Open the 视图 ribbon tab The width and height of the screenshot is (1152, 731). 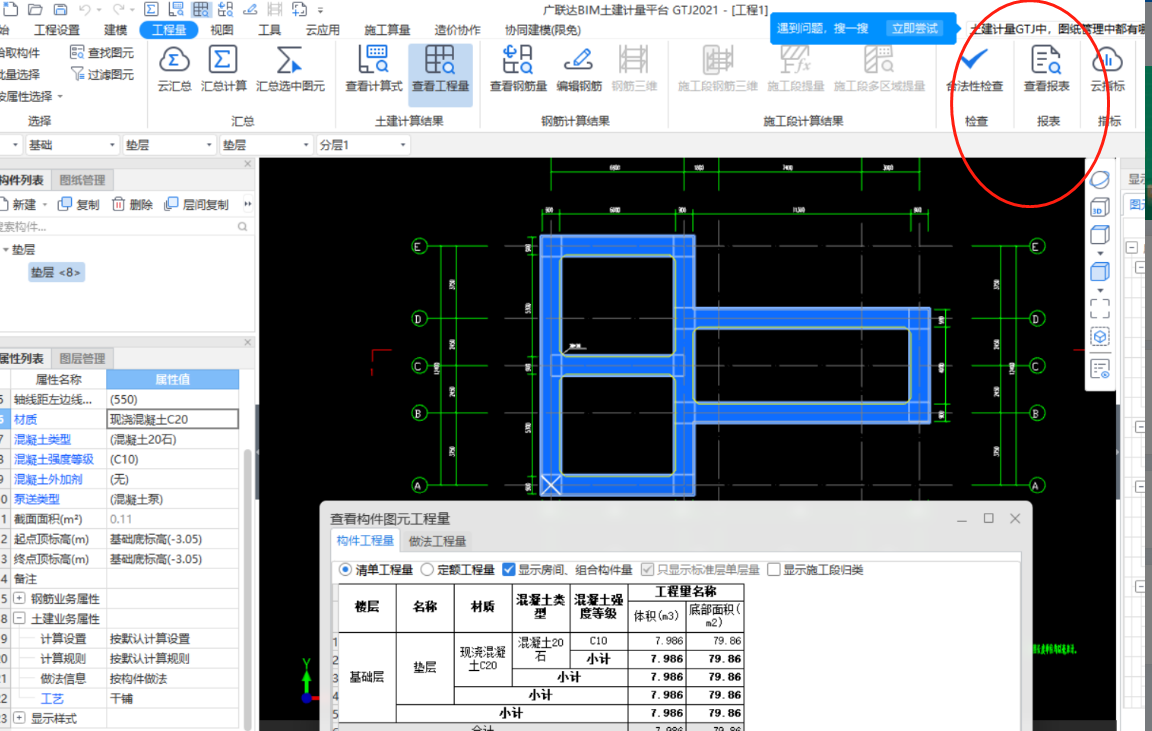[221, 30]
